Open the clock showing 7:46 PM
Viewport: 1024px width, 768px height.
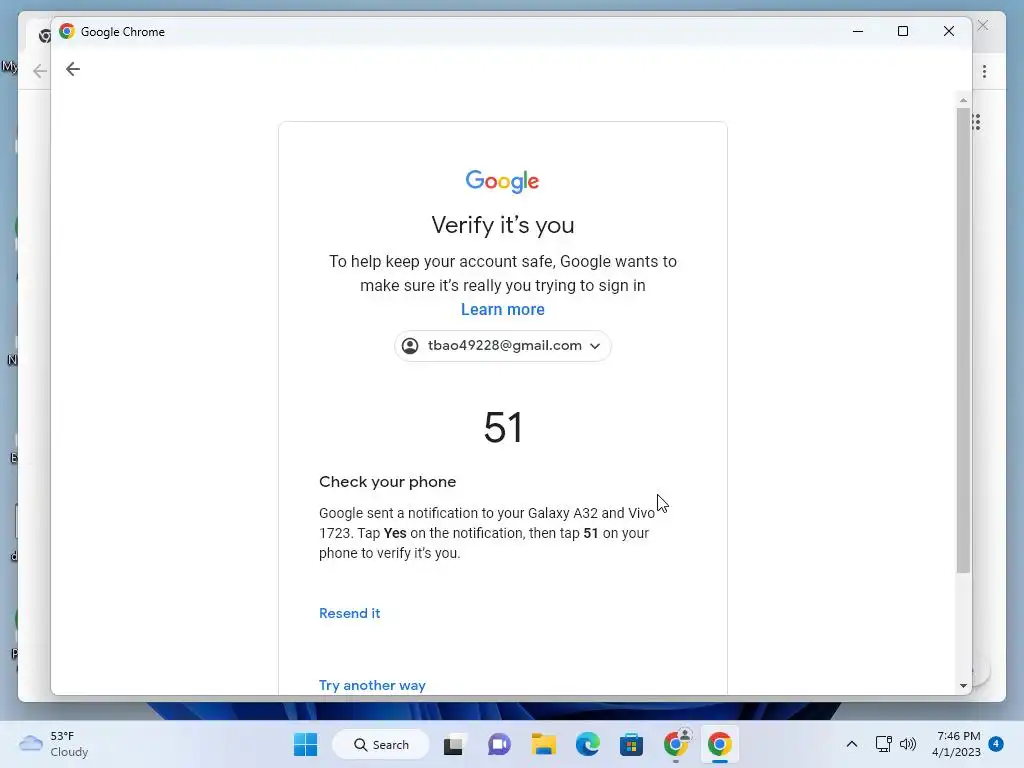[956, 744]
